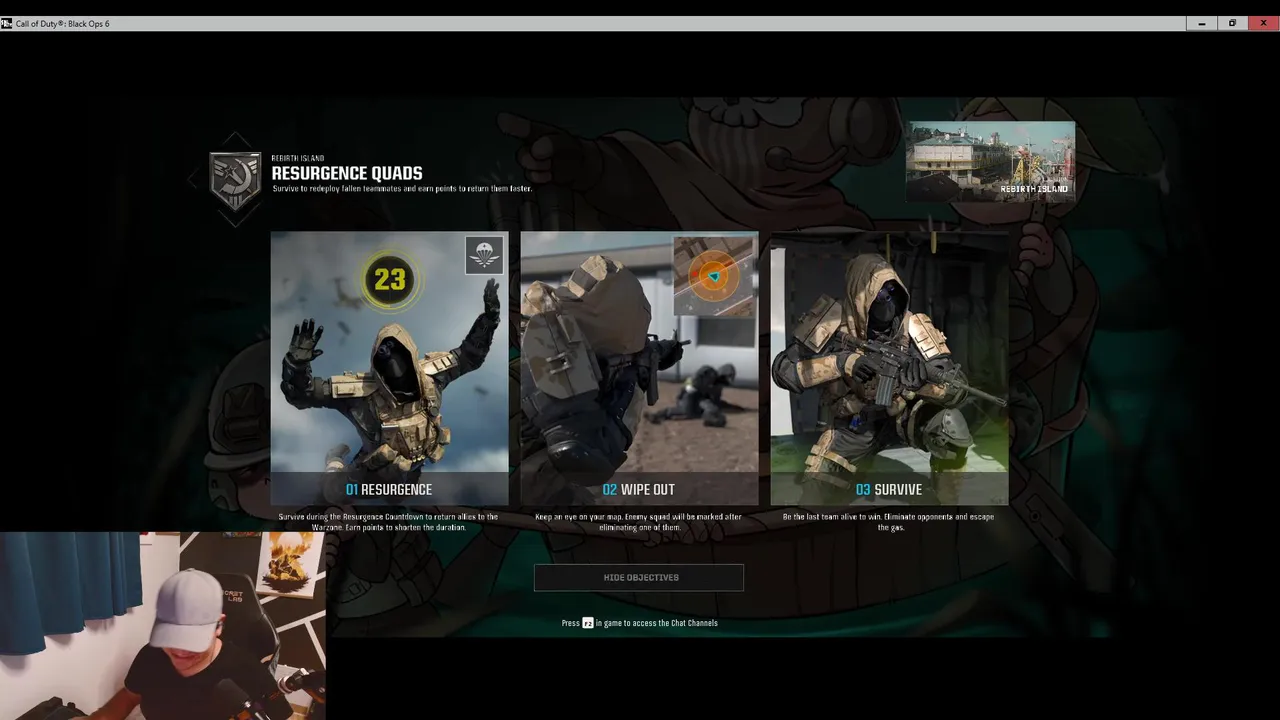Select the 03 Survive objective card
Viewport: 1280px width, 720px height.
point(889,368)
